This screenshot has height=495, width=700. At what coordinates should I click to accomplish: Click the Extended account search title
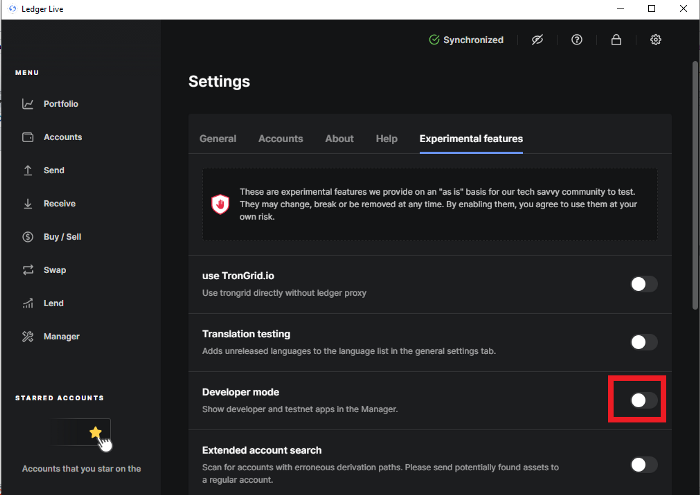[262, 450]
